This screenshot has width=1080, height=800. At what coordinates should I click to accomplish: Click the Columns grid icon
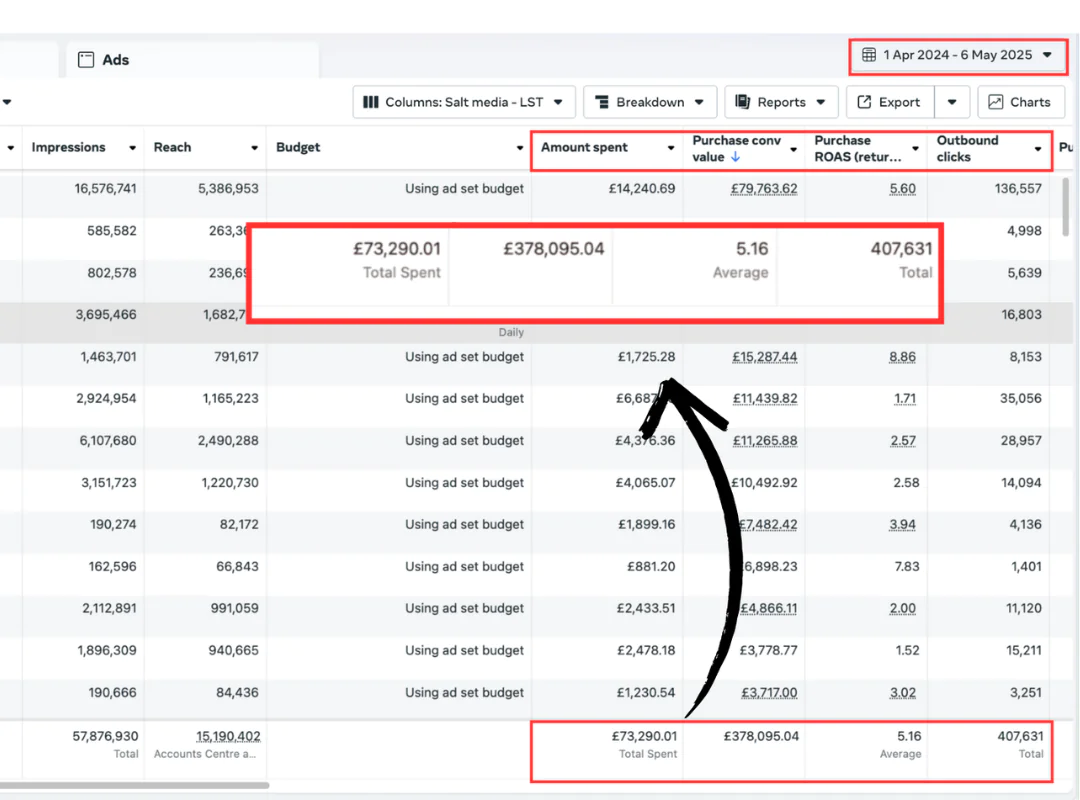370,102
